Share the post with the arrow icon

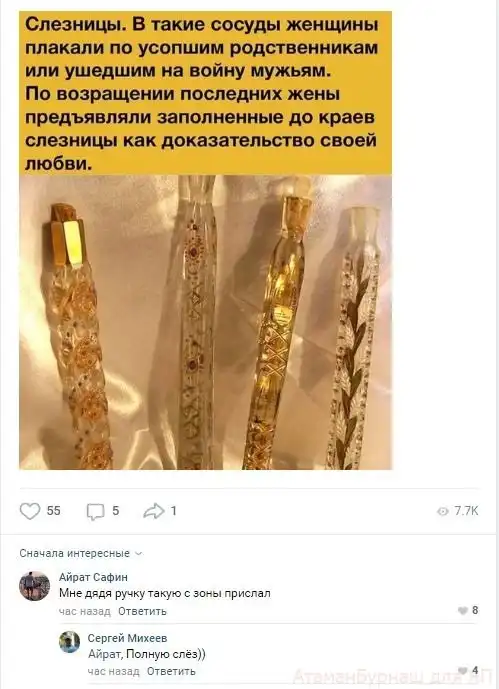154,511
